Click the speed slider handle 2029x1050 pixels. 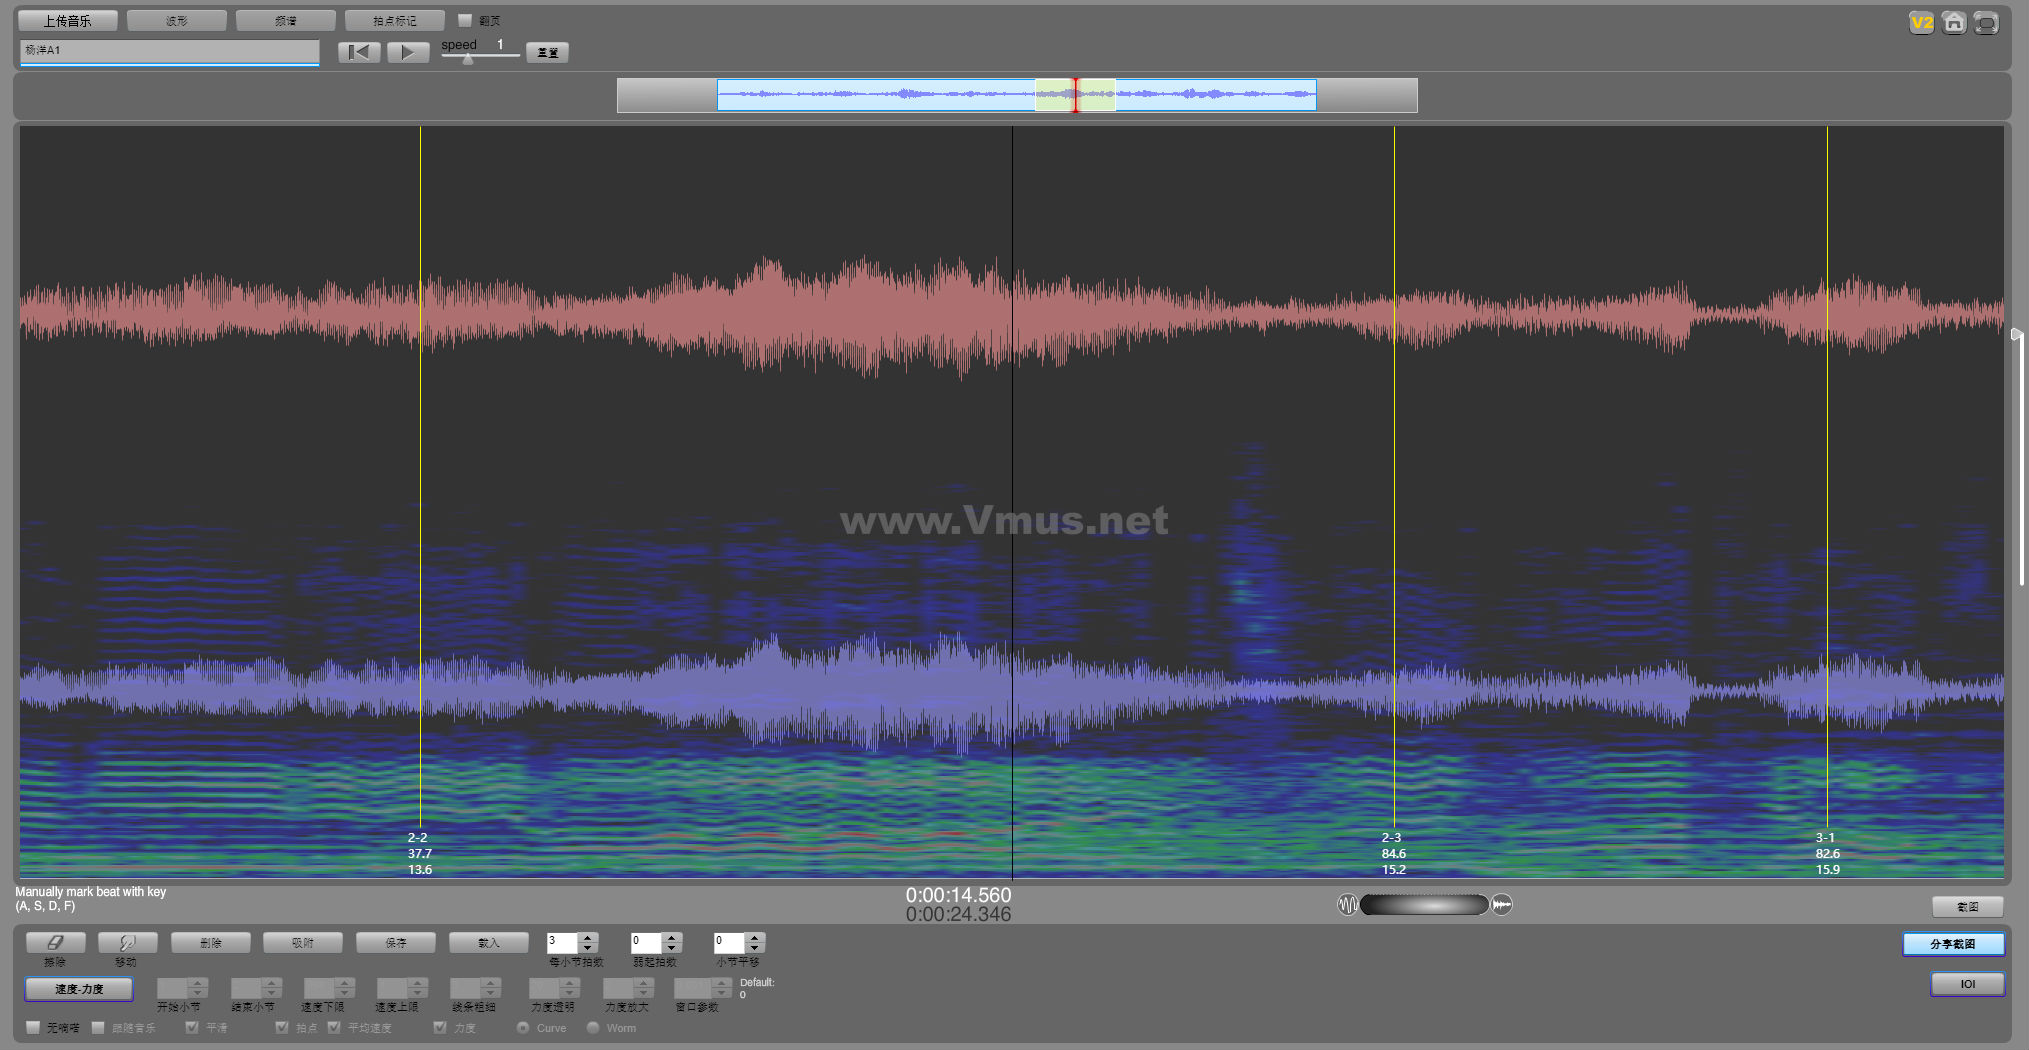click(467, 59)
